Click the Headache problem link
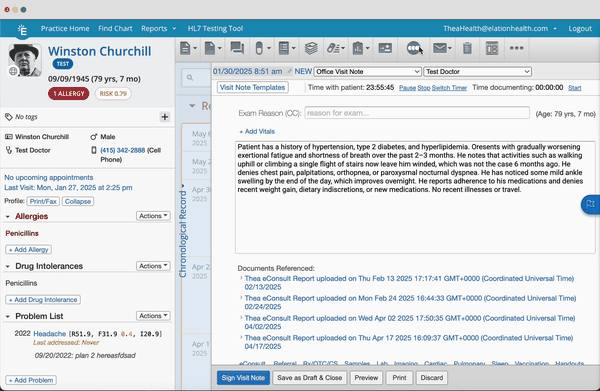600x391 pixels. pos(50,334)
